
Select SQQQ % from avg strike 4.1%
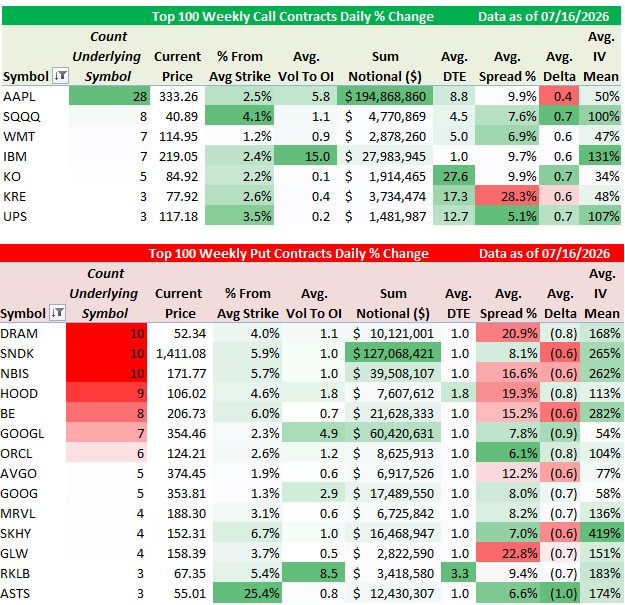coord(239,116)
